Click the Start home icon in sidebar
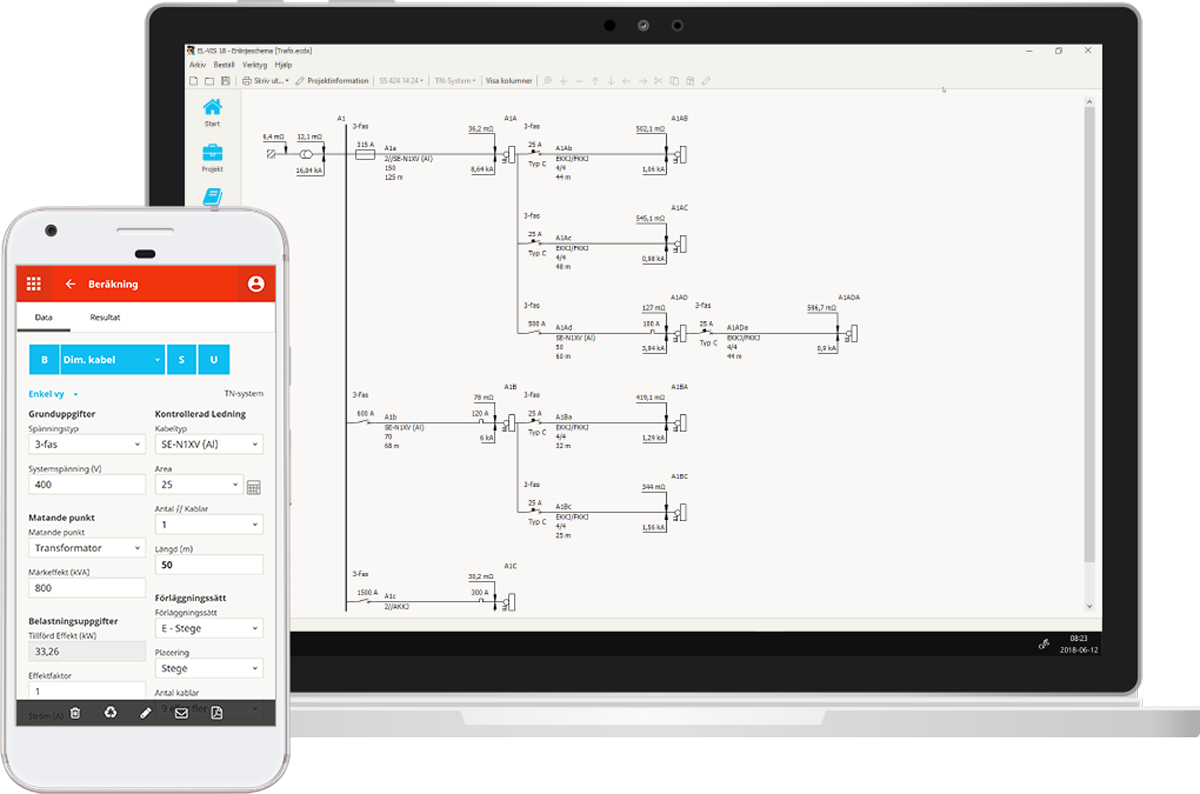 [x=212, y=108]
